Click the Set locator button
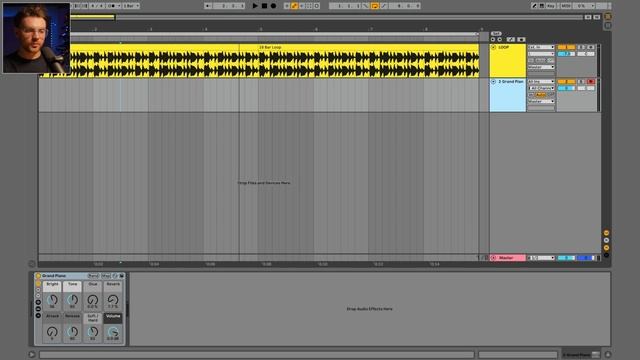 point(496,34)
